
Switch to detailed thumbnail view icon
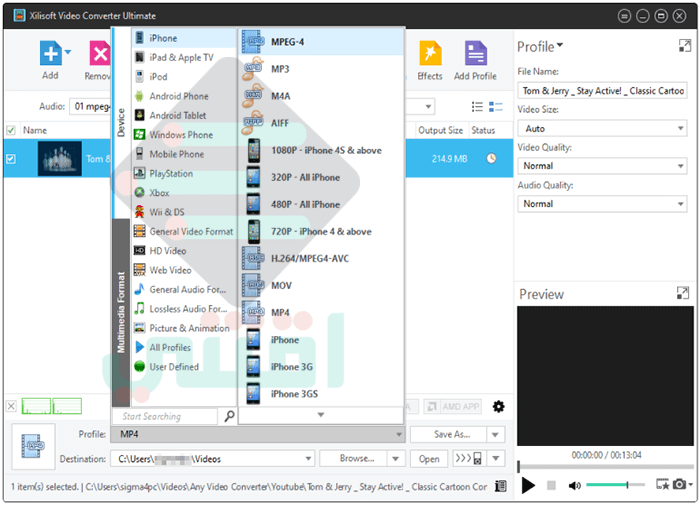click(496, 106)
